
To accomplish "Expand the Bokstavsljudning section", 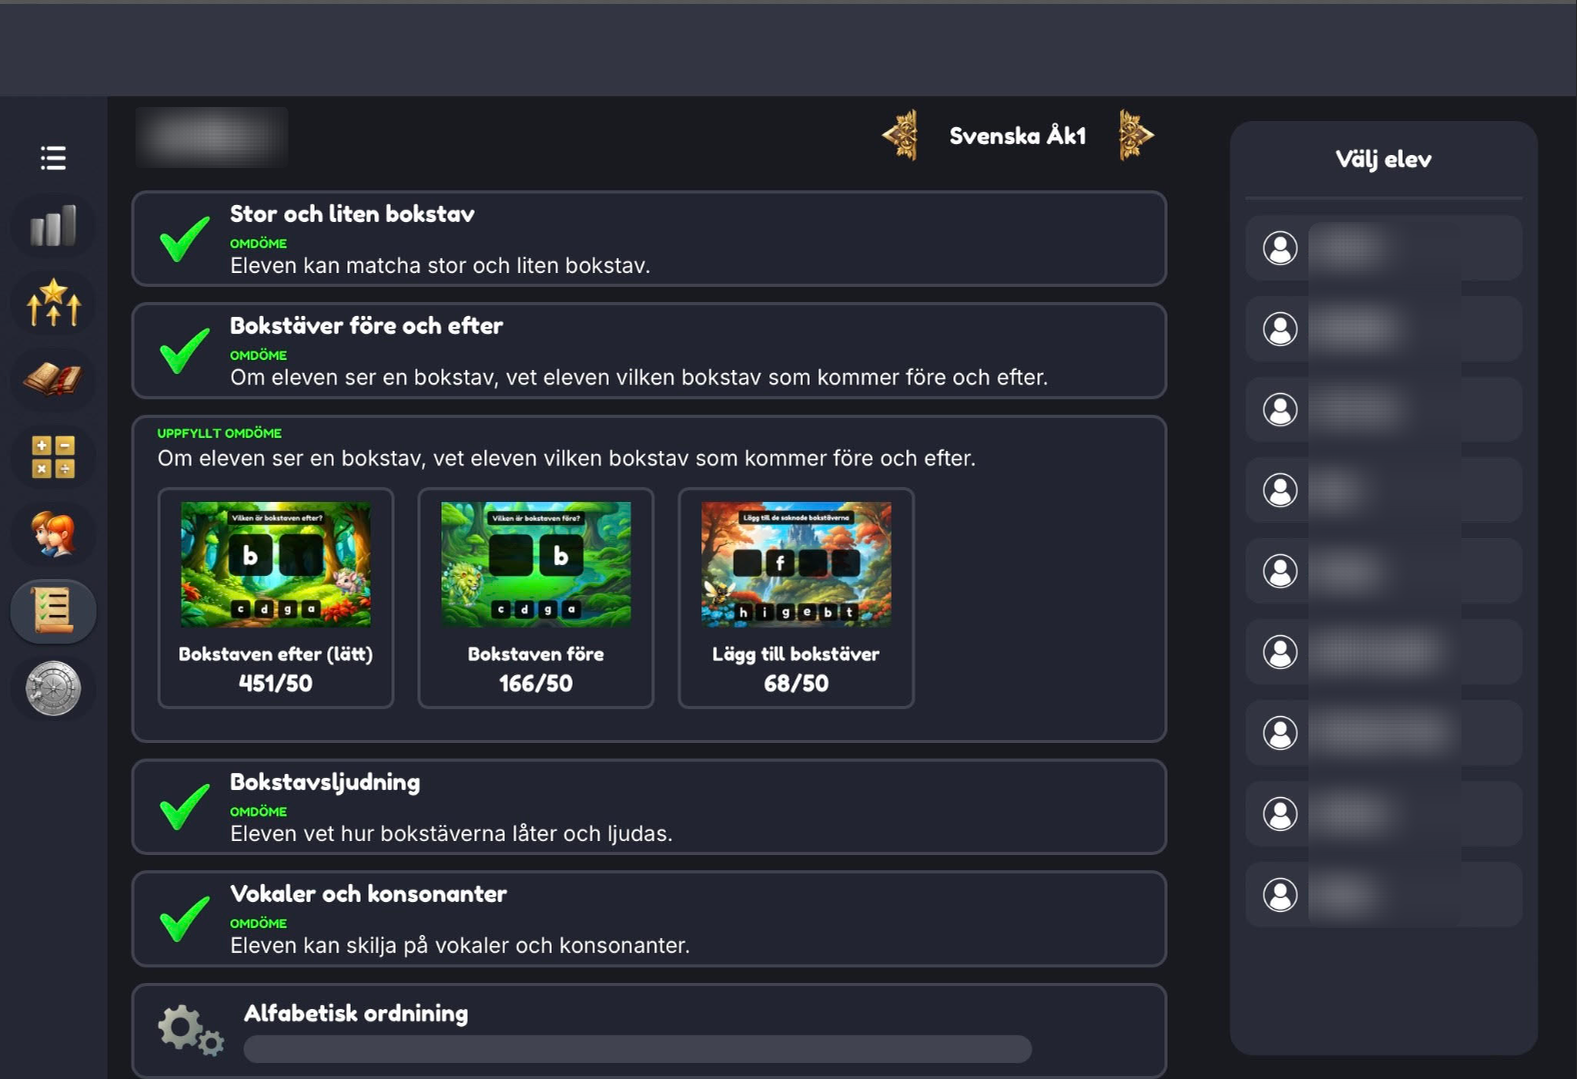I will (x=648, y=807).
